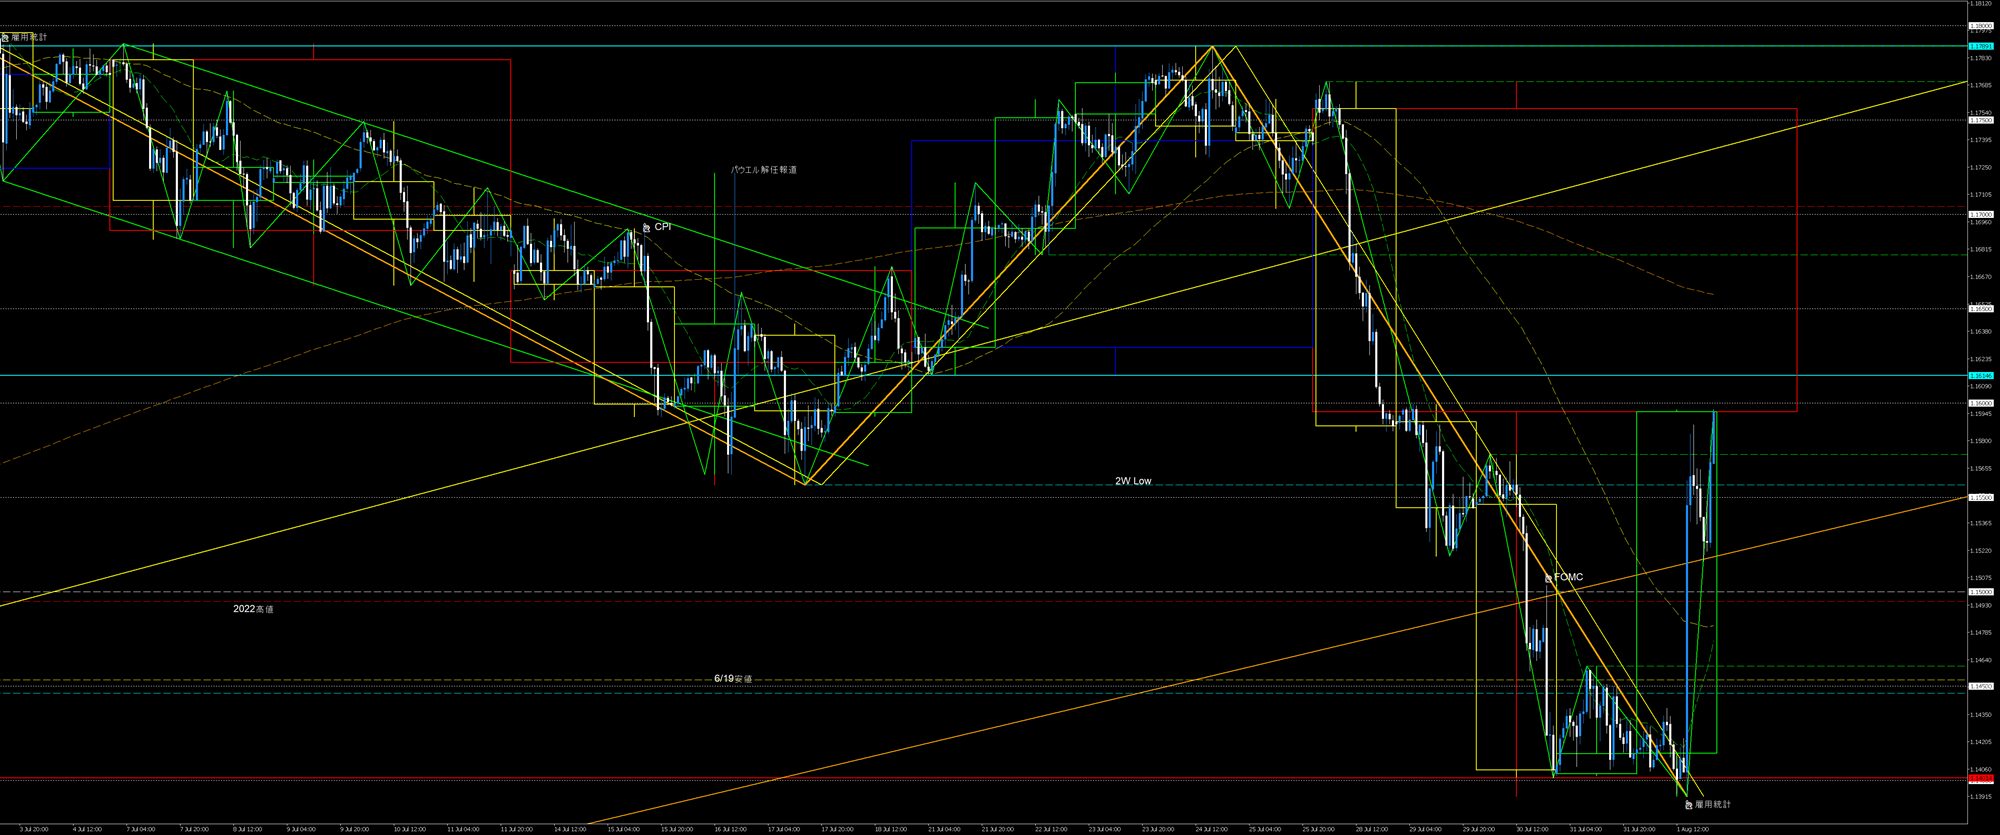Select the 1.17250 price axis label
This screenshot has height=835, width=2000.
(x=1981, y=168)
